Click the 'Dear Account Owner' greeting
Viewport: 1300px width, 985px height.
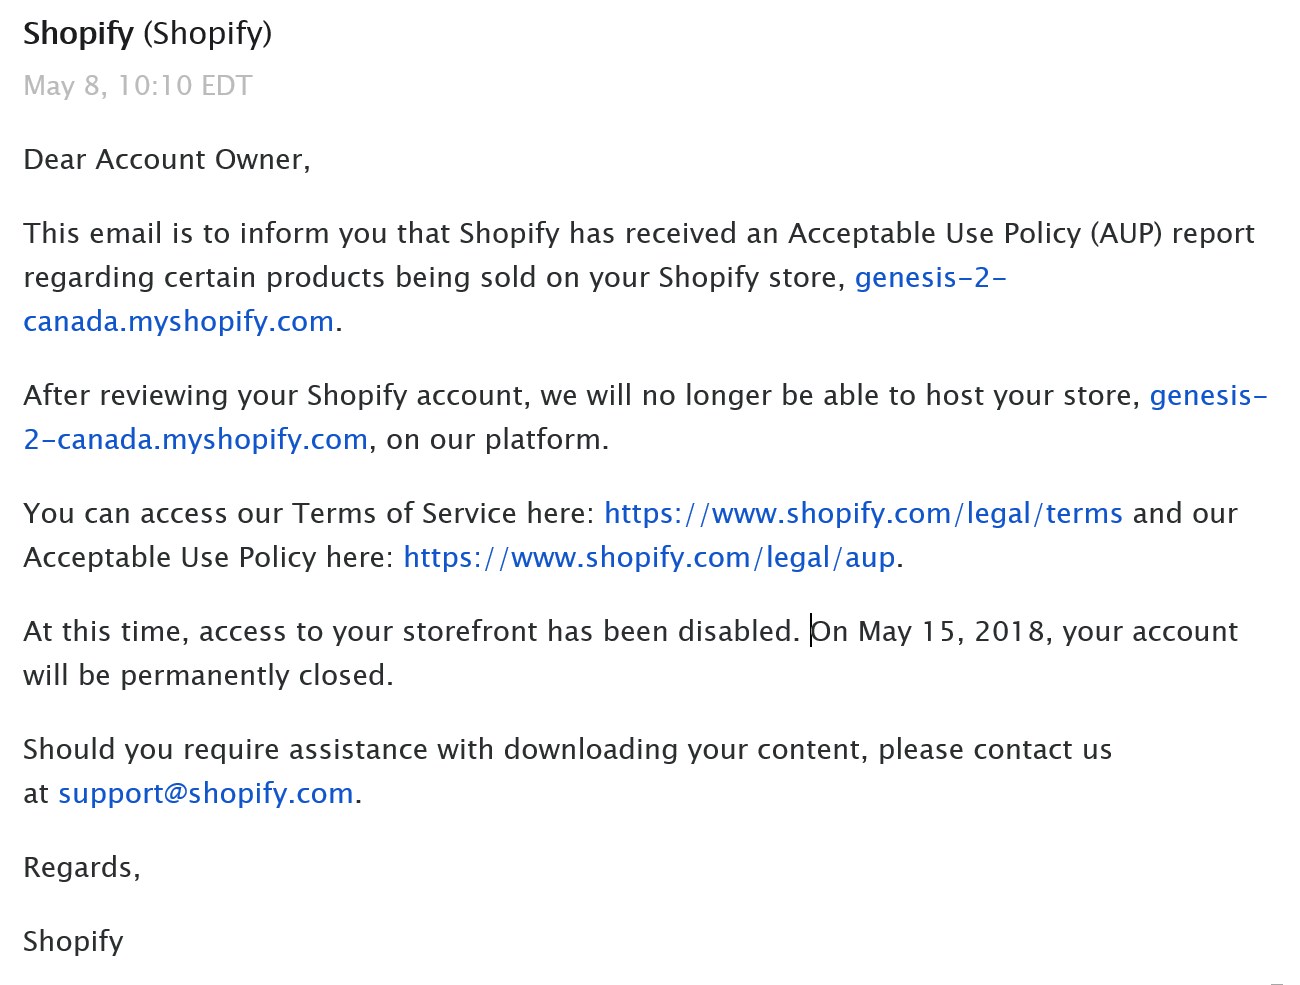point(167,160)
